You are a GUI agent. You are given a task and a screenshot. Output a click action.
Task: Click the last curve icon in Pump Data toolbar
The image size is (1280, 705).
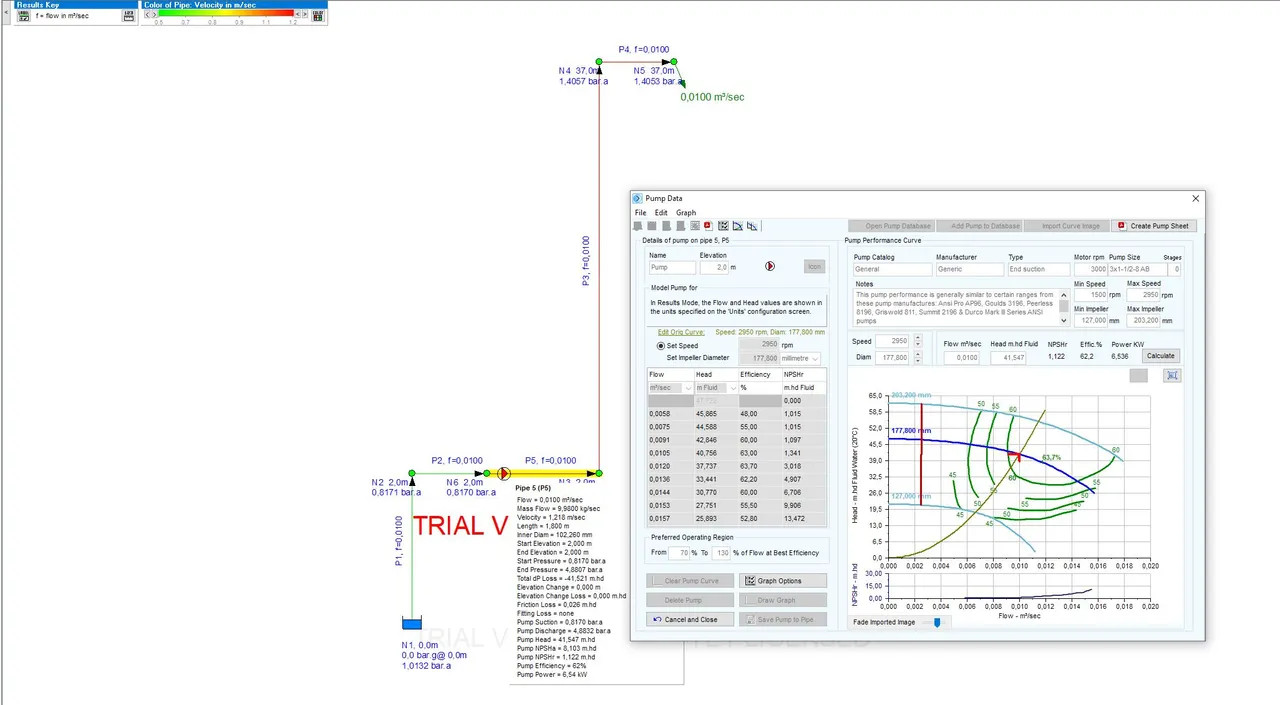point(752,226)
